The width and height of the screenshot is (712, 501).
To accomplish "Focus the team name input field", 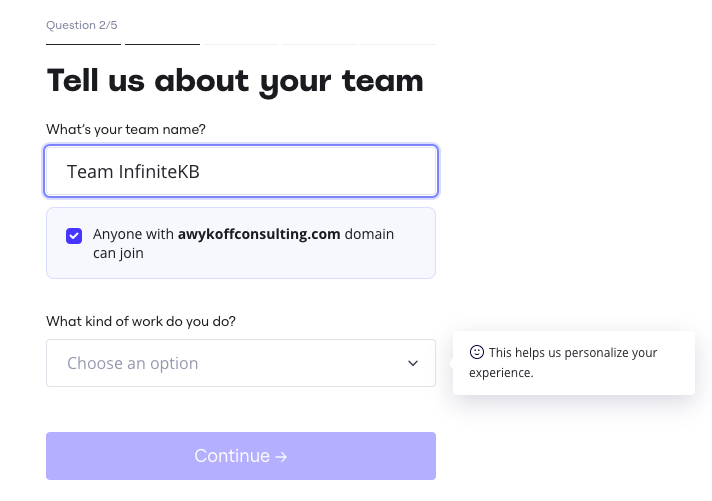I will pos(241,172).
